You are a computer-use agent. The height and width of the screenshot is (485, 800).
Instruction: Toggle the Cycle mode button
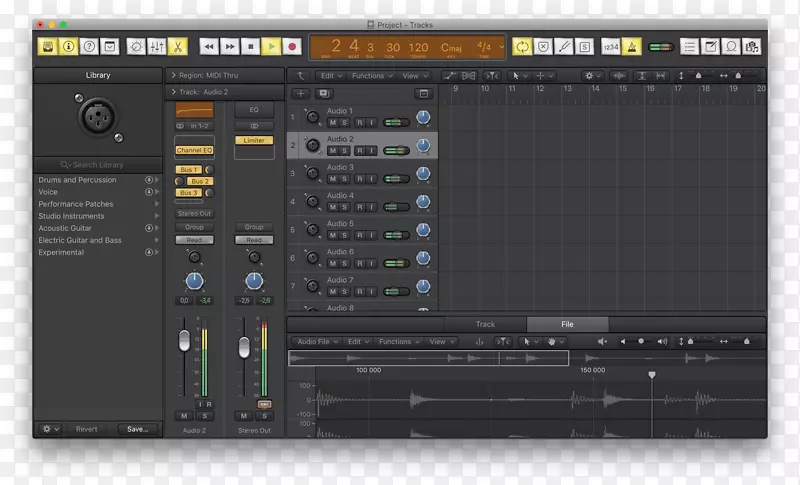pyautogui.click(x=521, y=46)
